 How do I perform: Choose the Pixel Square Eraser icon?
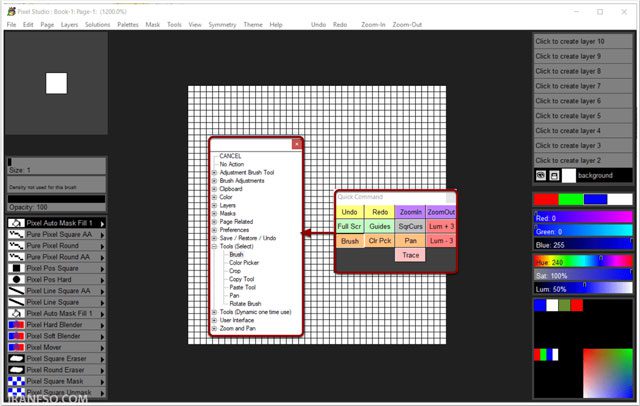[16, 359]
